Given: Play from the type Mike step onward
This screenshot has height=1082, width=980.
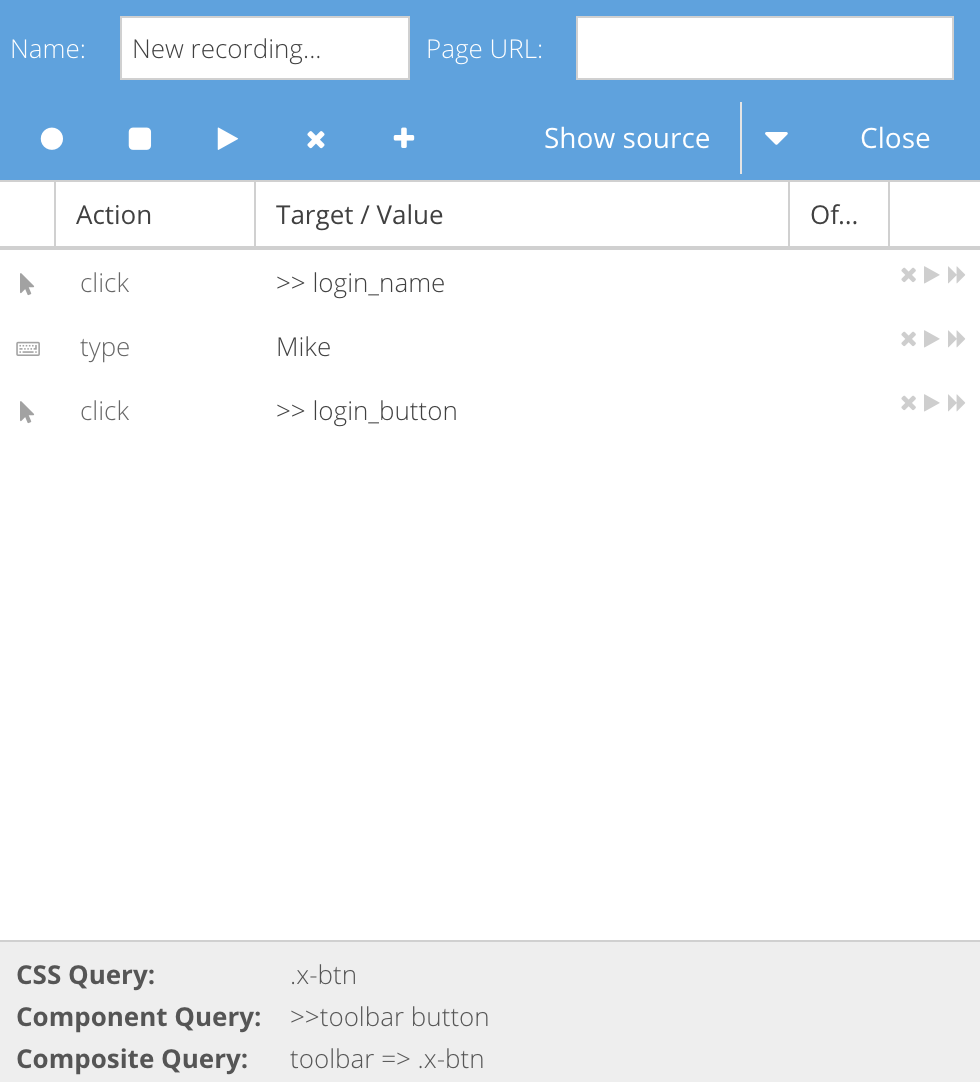Looking at the screenshot, I should pos(956,339).
